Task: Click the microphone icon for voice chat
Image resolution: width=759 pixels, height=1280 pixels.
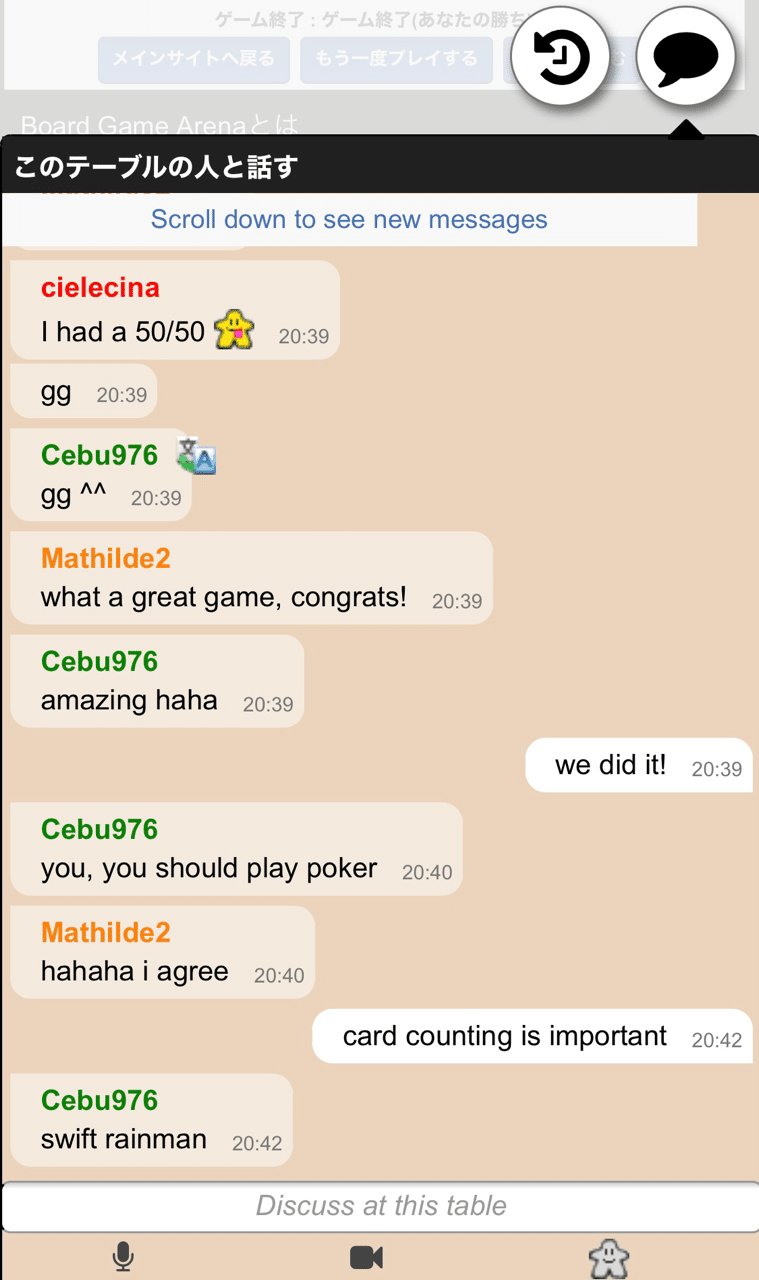Action: (123, 1257)
